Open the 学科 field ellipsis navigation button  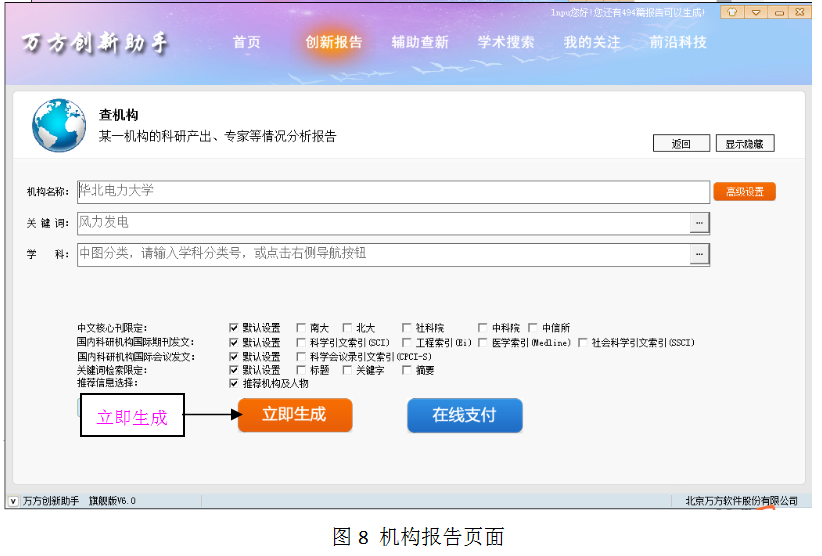point(699,255)
